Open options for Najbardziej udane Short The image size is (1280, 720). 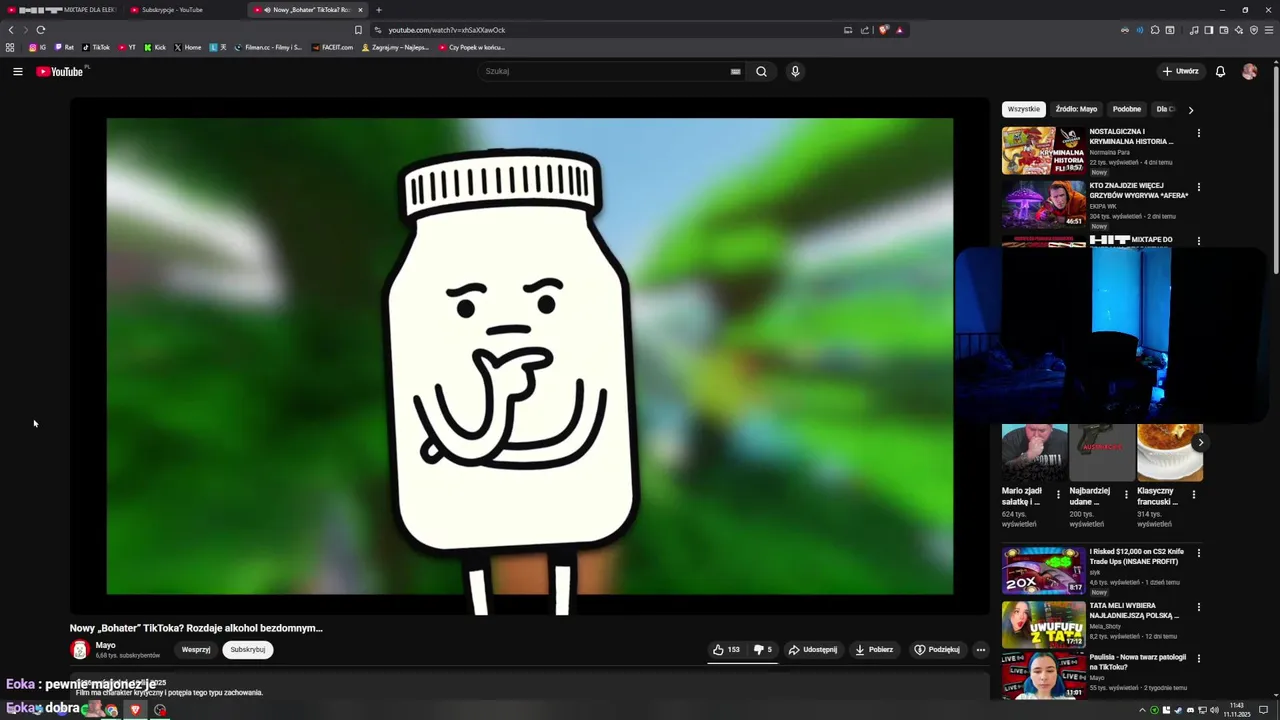(1126, 495)
